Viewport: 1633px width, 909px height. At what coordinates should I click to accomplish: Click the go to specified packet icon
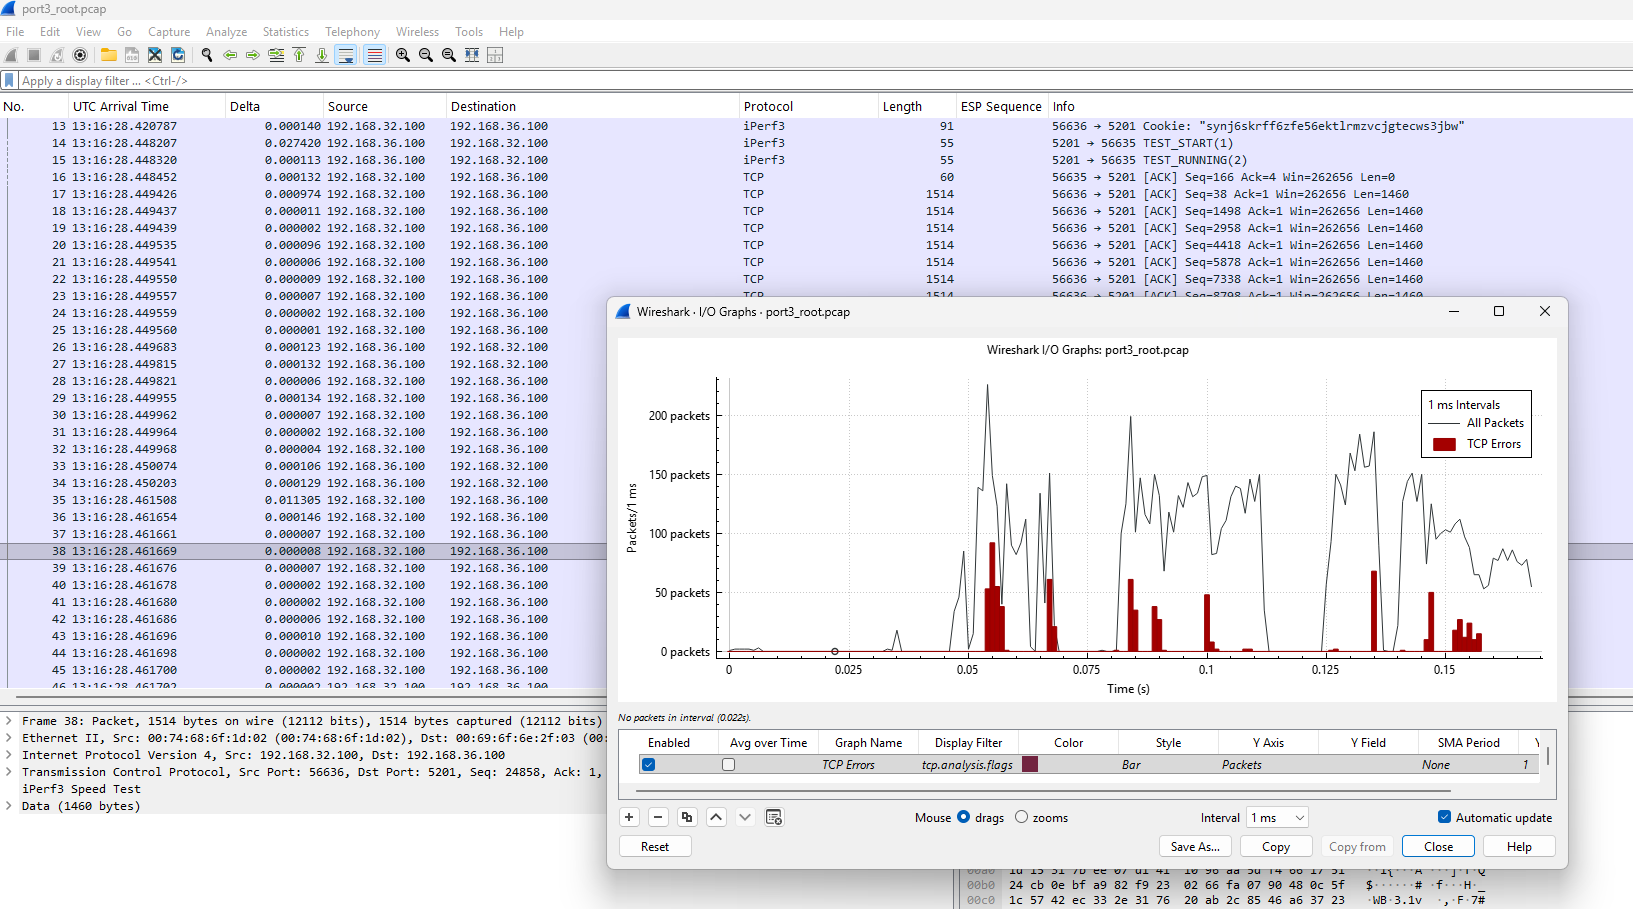pyautogui.click(x=276, y=55)
